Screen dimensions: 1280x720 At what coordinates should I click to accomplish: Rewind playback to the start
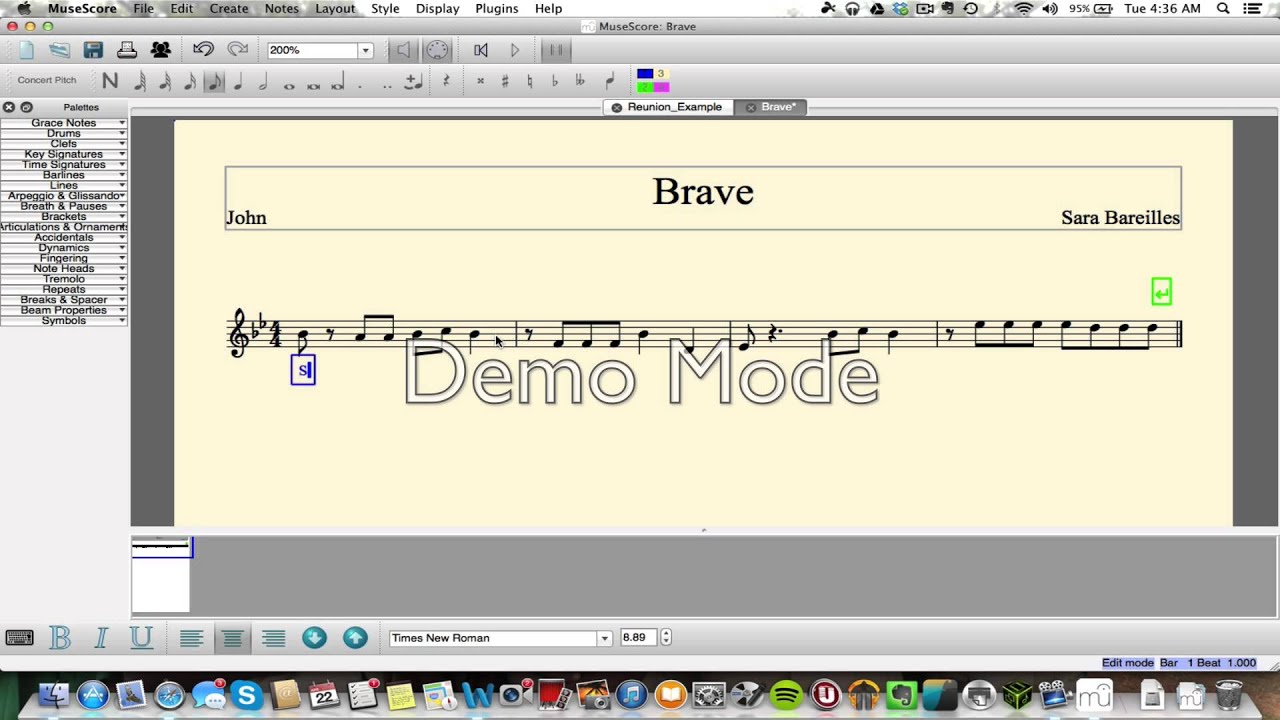[481, 50]
